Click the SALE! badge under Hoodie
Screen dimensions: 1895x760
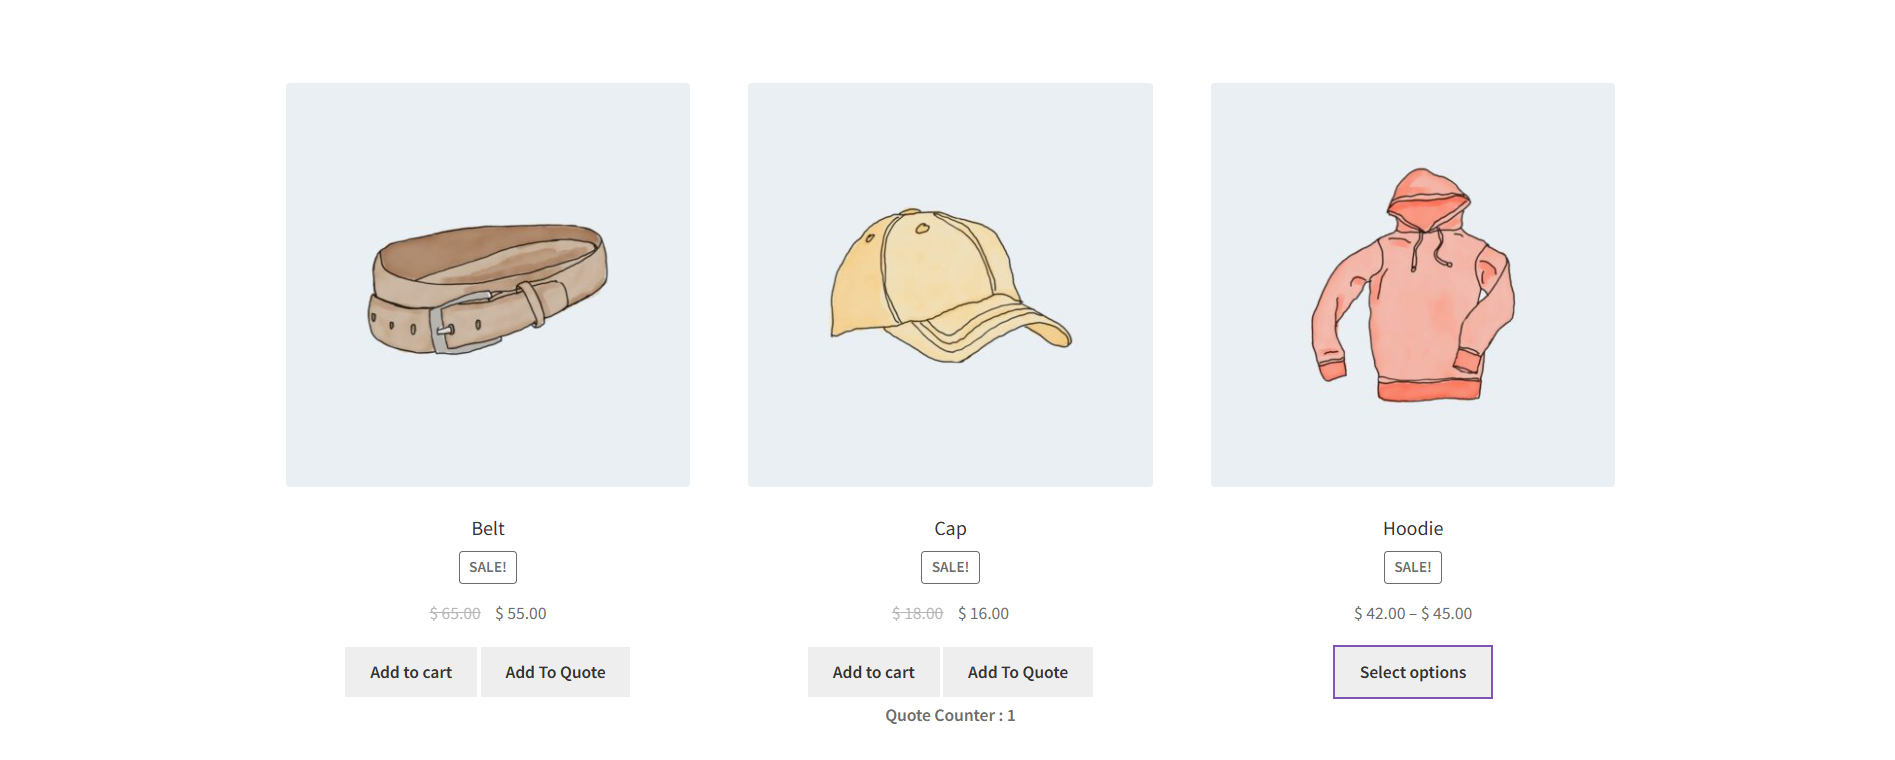click(x=1412, y=567)
